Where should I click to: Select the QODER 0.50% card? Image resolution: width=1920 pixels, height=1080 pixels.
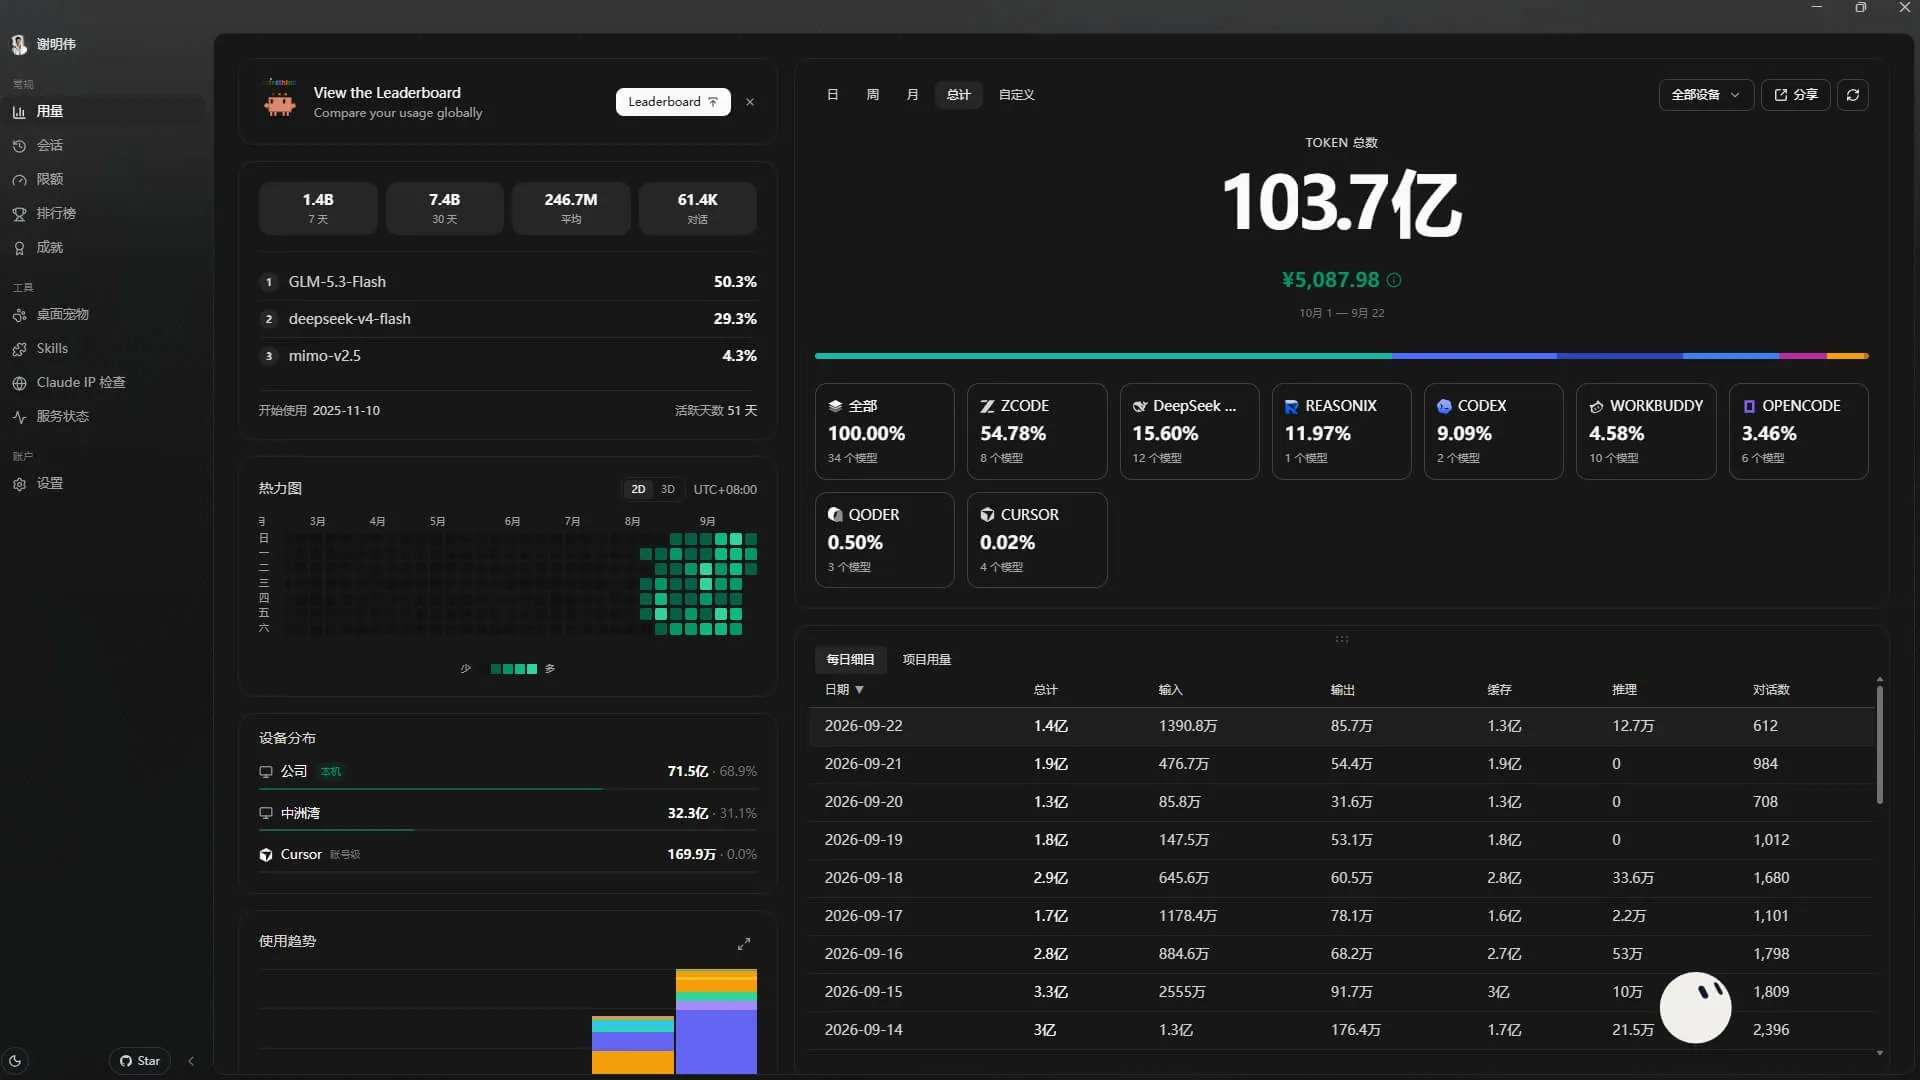(885, 540)
